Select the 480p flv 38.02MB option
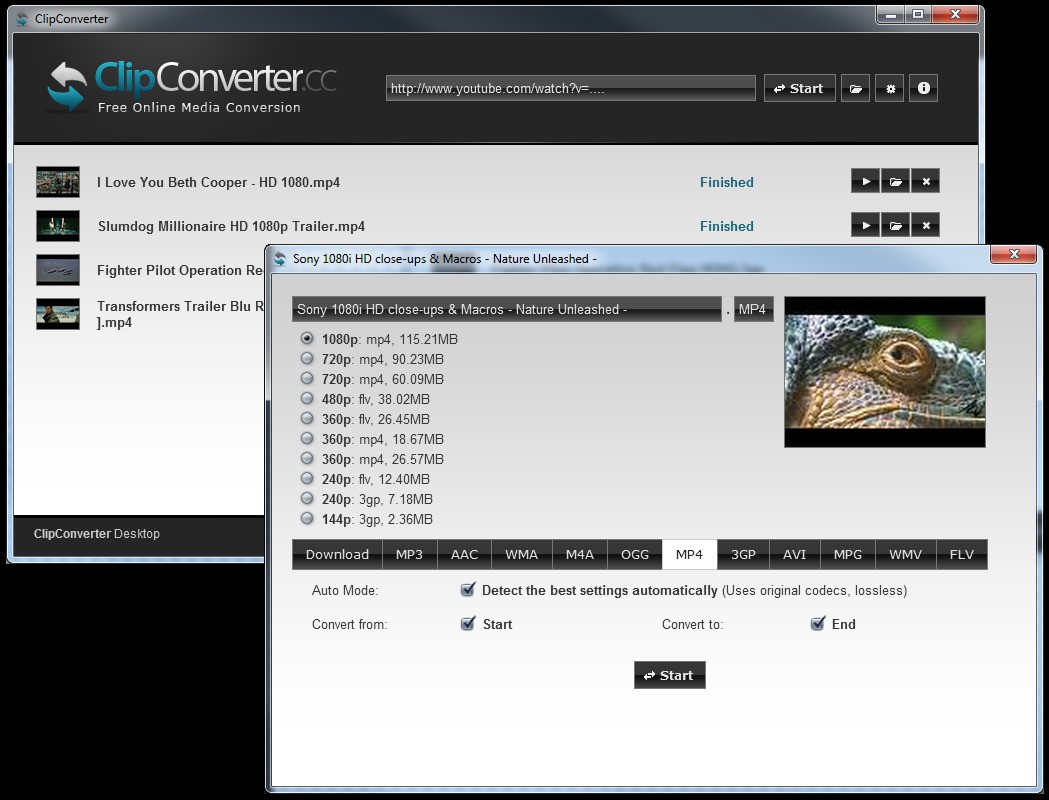 tap(307, 399)
